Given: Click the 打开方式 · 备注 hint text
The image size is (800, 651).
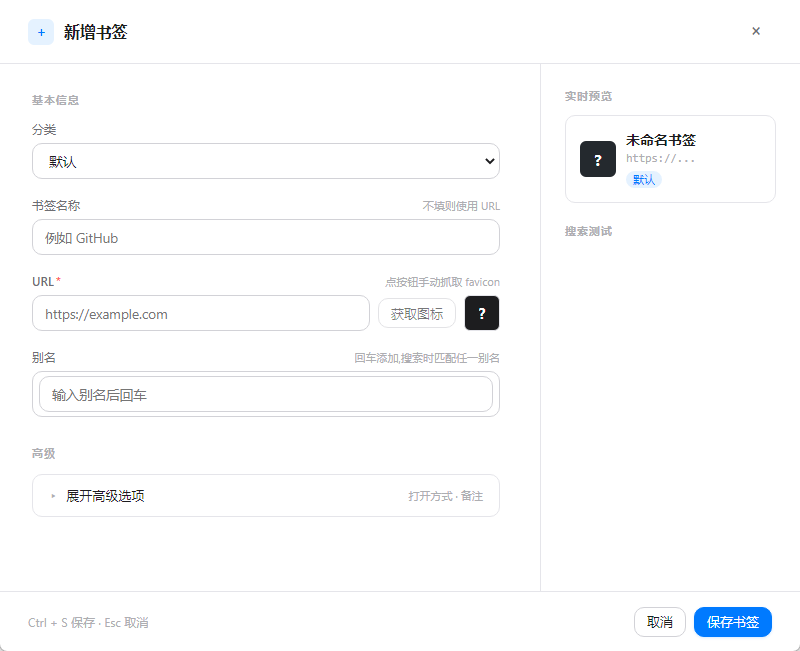Looking at the screenshot, I should coord(445,496).
